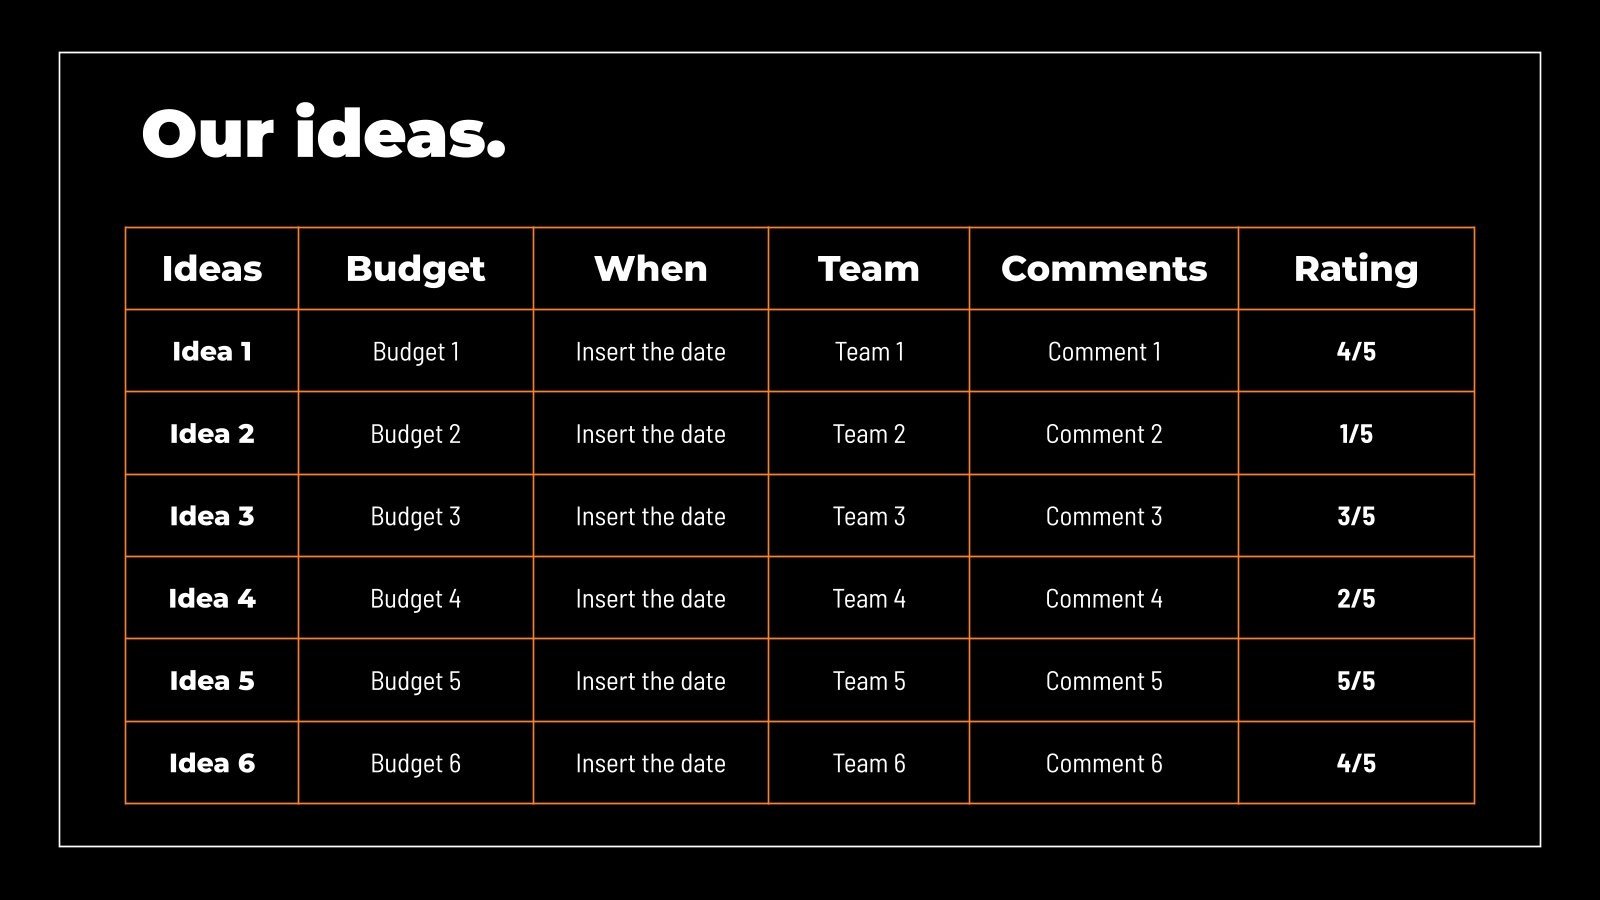Click the 1/5 rating value
This screenshot has height=900, width=1600.
pos(1355,434)
